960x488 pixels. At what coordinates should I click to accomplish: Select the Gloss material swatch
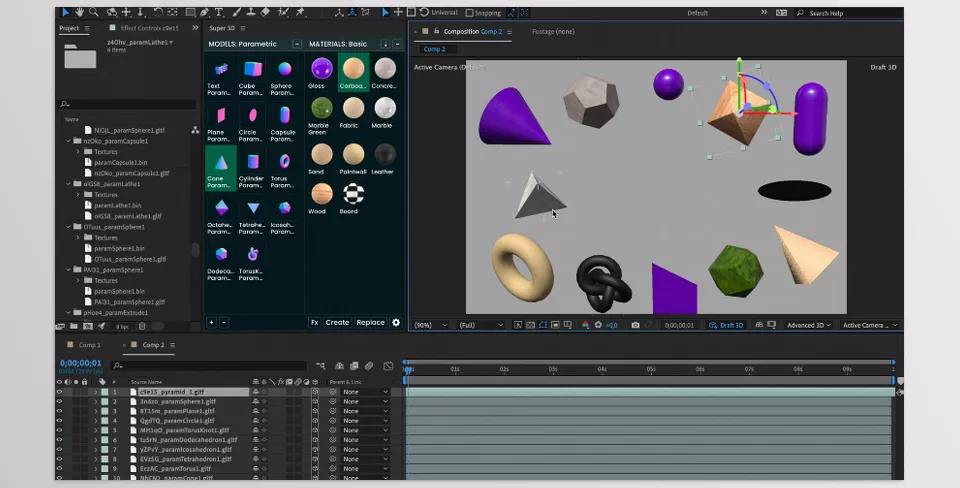tap(321, 72)
